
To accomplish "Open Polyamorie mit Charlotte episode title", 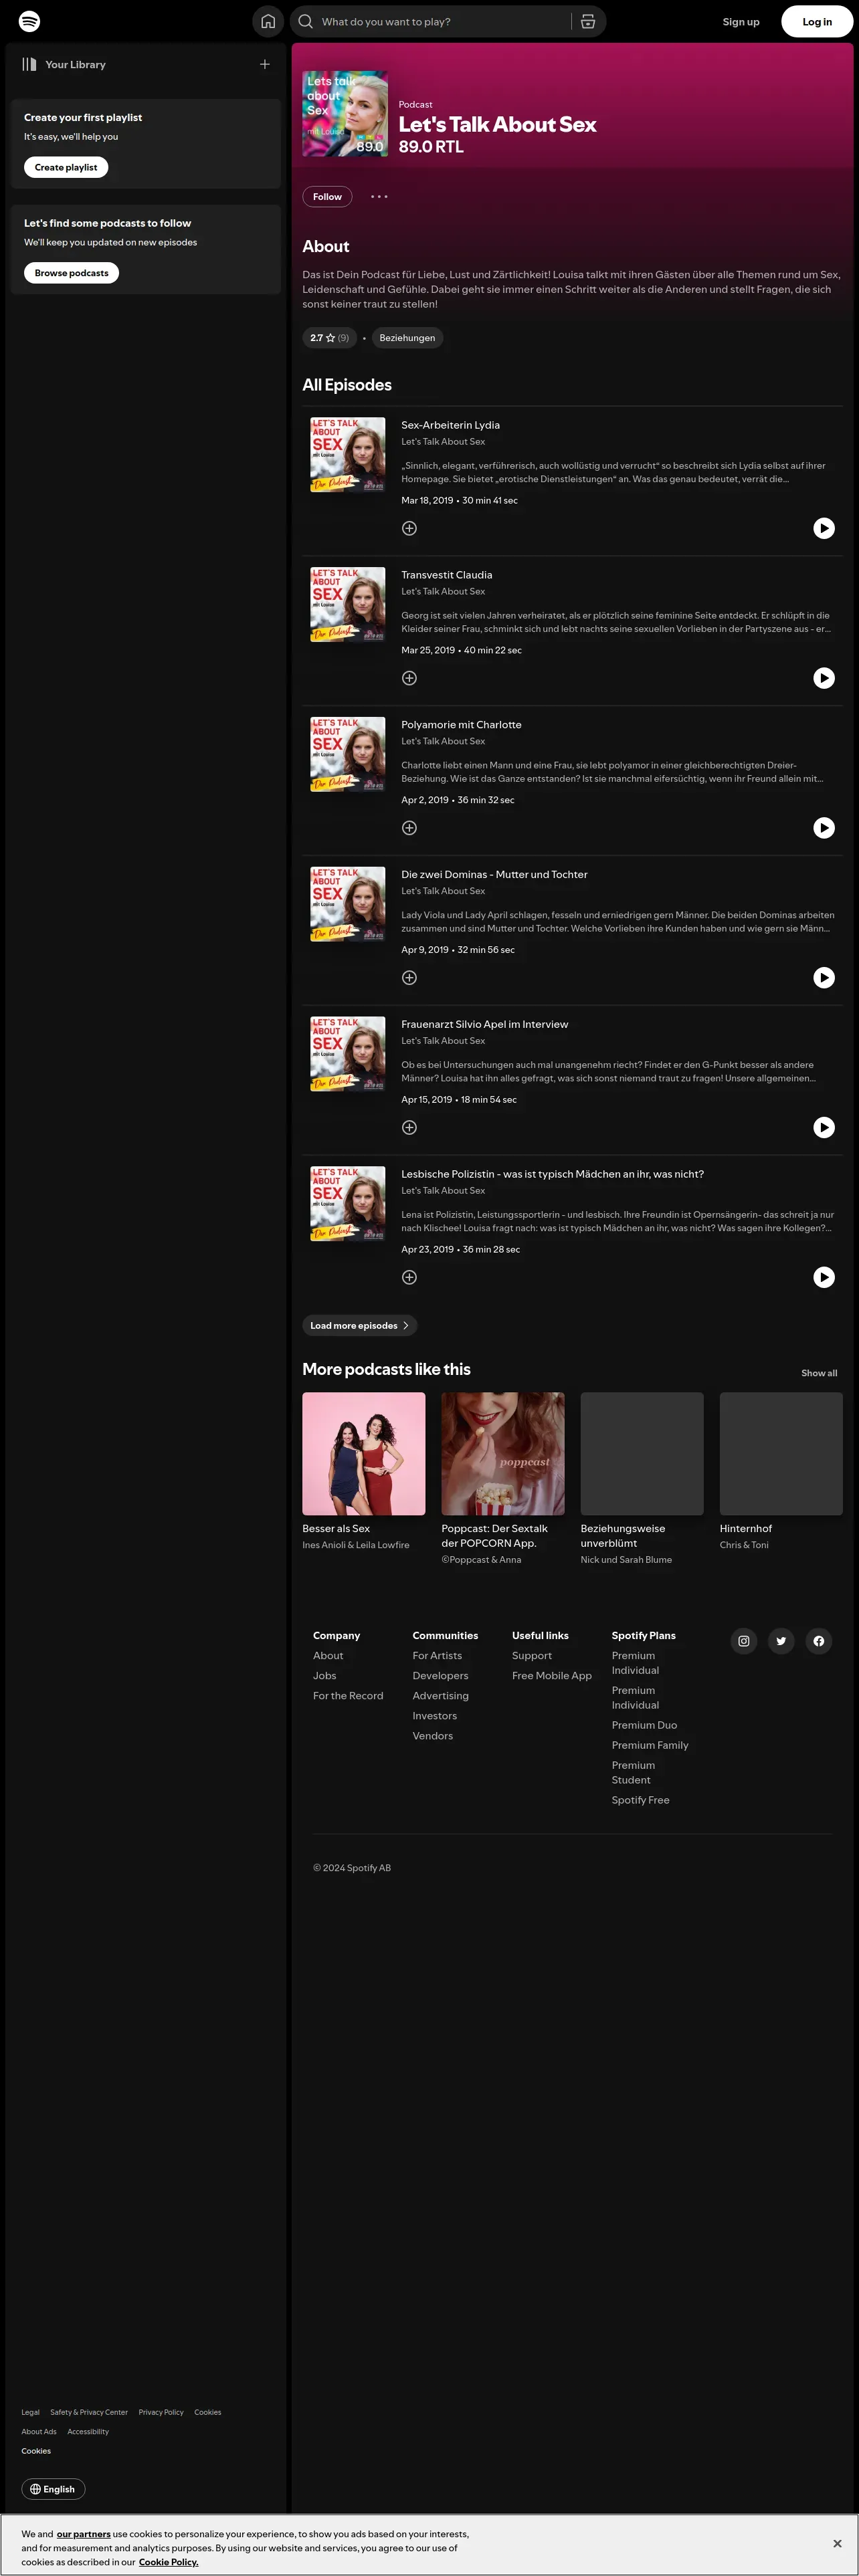I will [x=461, y=725].
